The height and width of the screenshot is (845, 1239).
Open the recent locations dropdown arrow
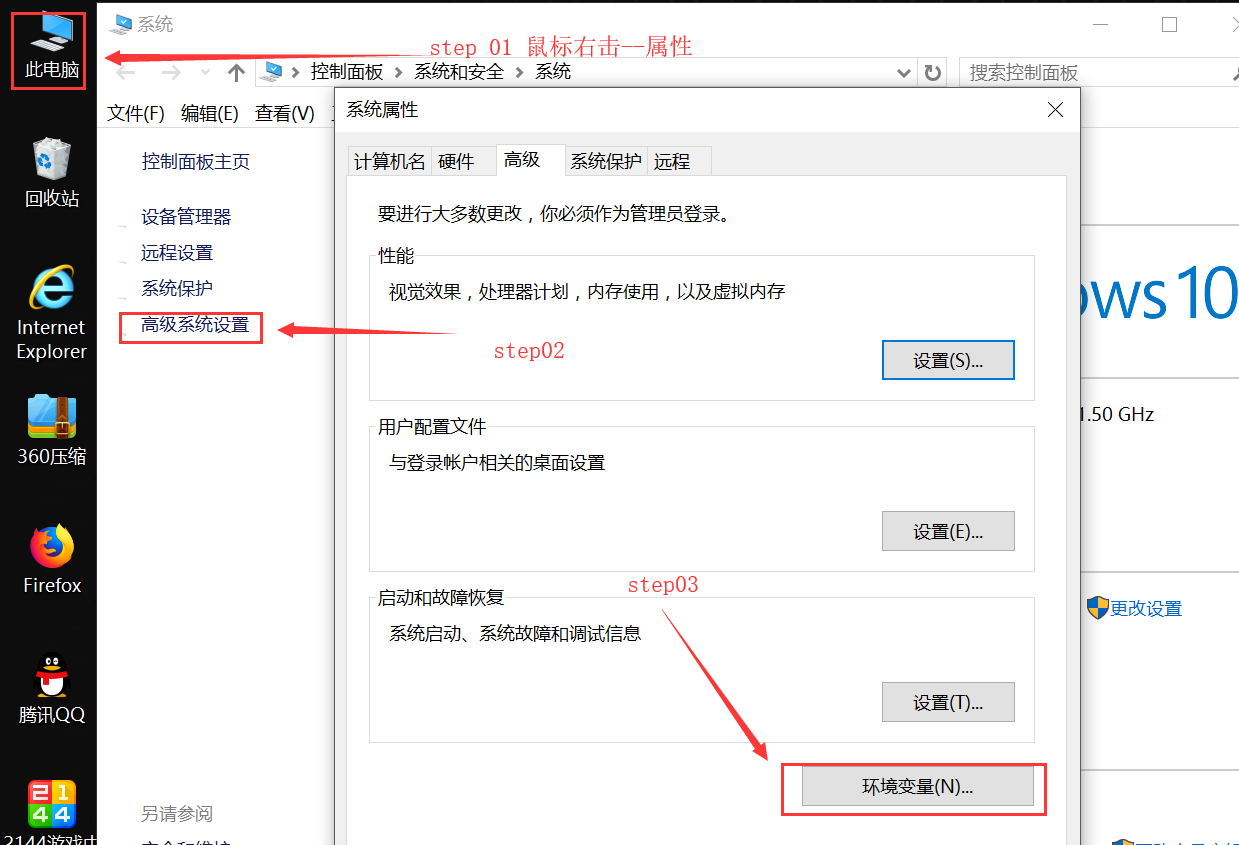coord(205,72)
